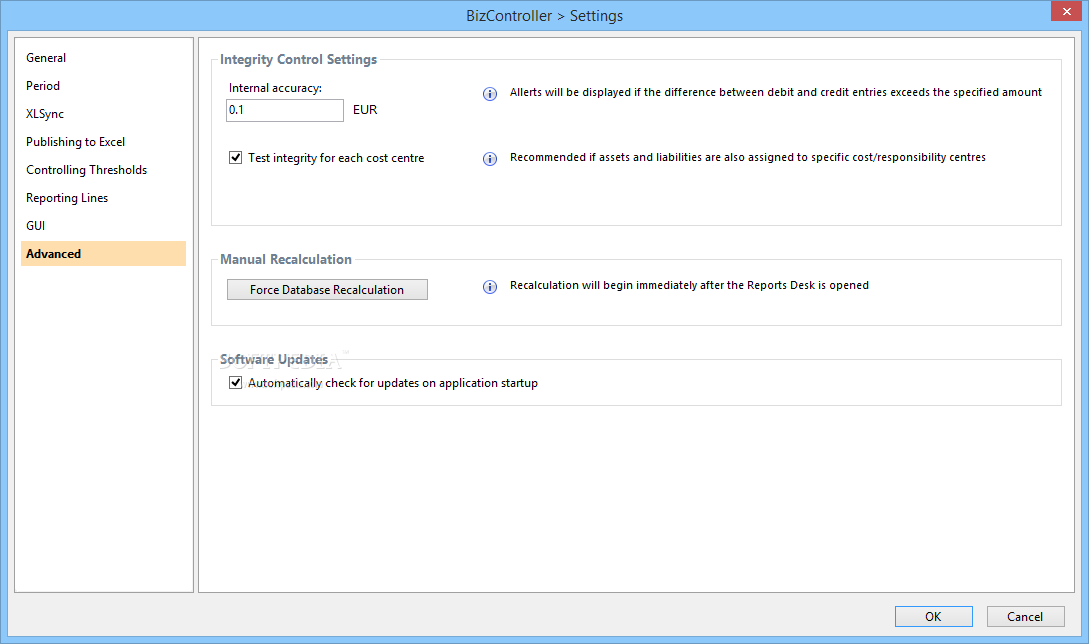Click Force Database Recalculation button
Screen dimensions: 1089x644
coord(327,290)
